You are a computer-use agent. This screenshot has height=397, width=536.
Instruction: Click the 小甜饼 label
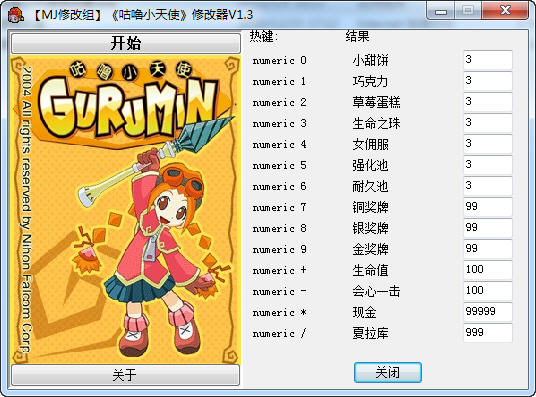371,61
